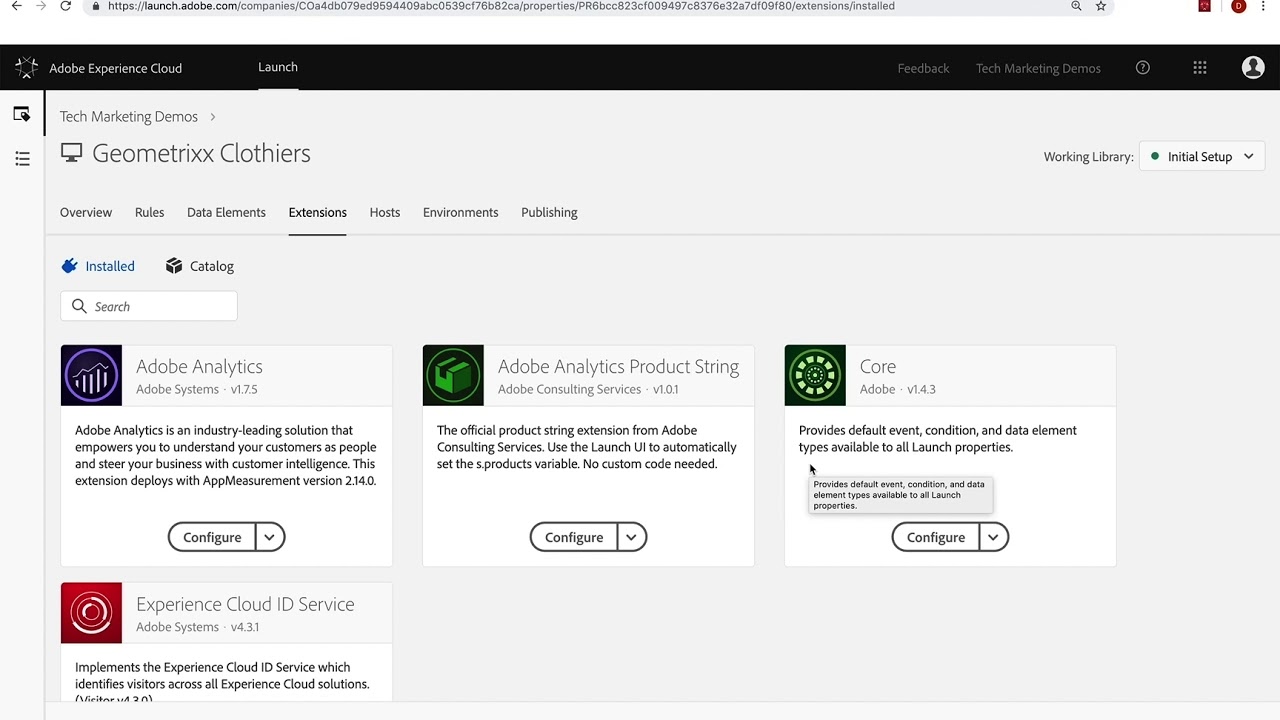This screenshot has height=720, width=1280.
Task: Click the Adobe Systems v4.3.1 text
Action: pyautogui.click(x=197, y=627)
